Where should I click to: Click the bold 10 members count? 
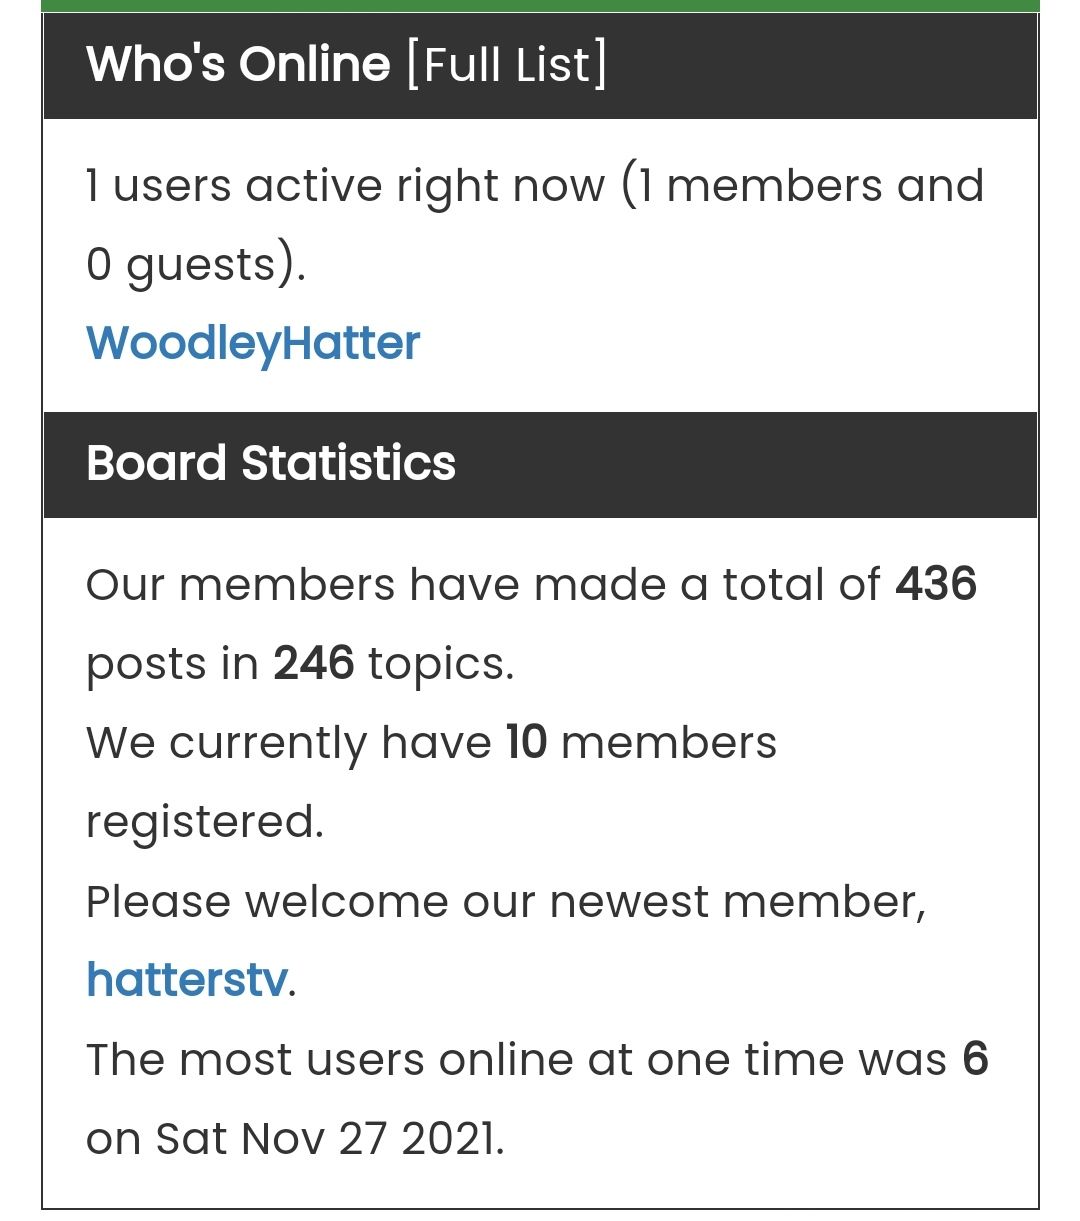tap(527, 743)
